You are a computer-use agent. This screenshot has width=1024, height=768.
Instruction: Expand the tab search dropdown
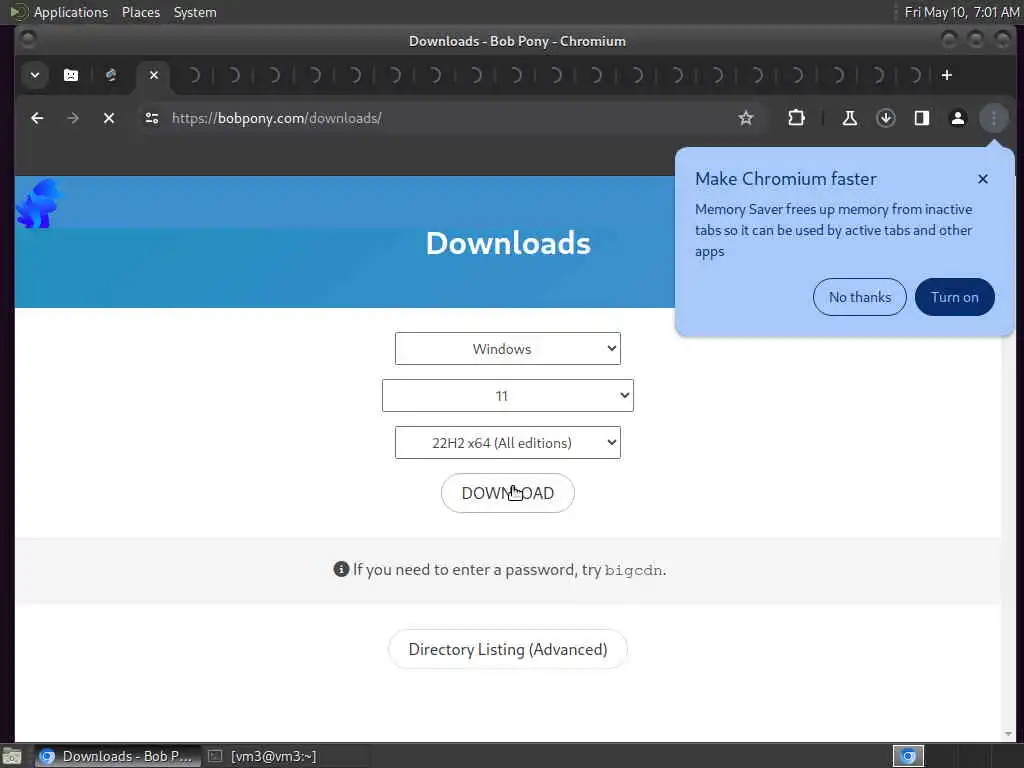(x=35, y=75)
